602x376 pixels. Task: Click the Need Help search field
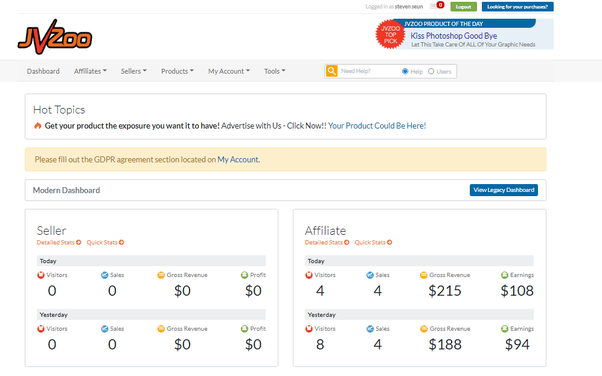[x=369, y=71]
